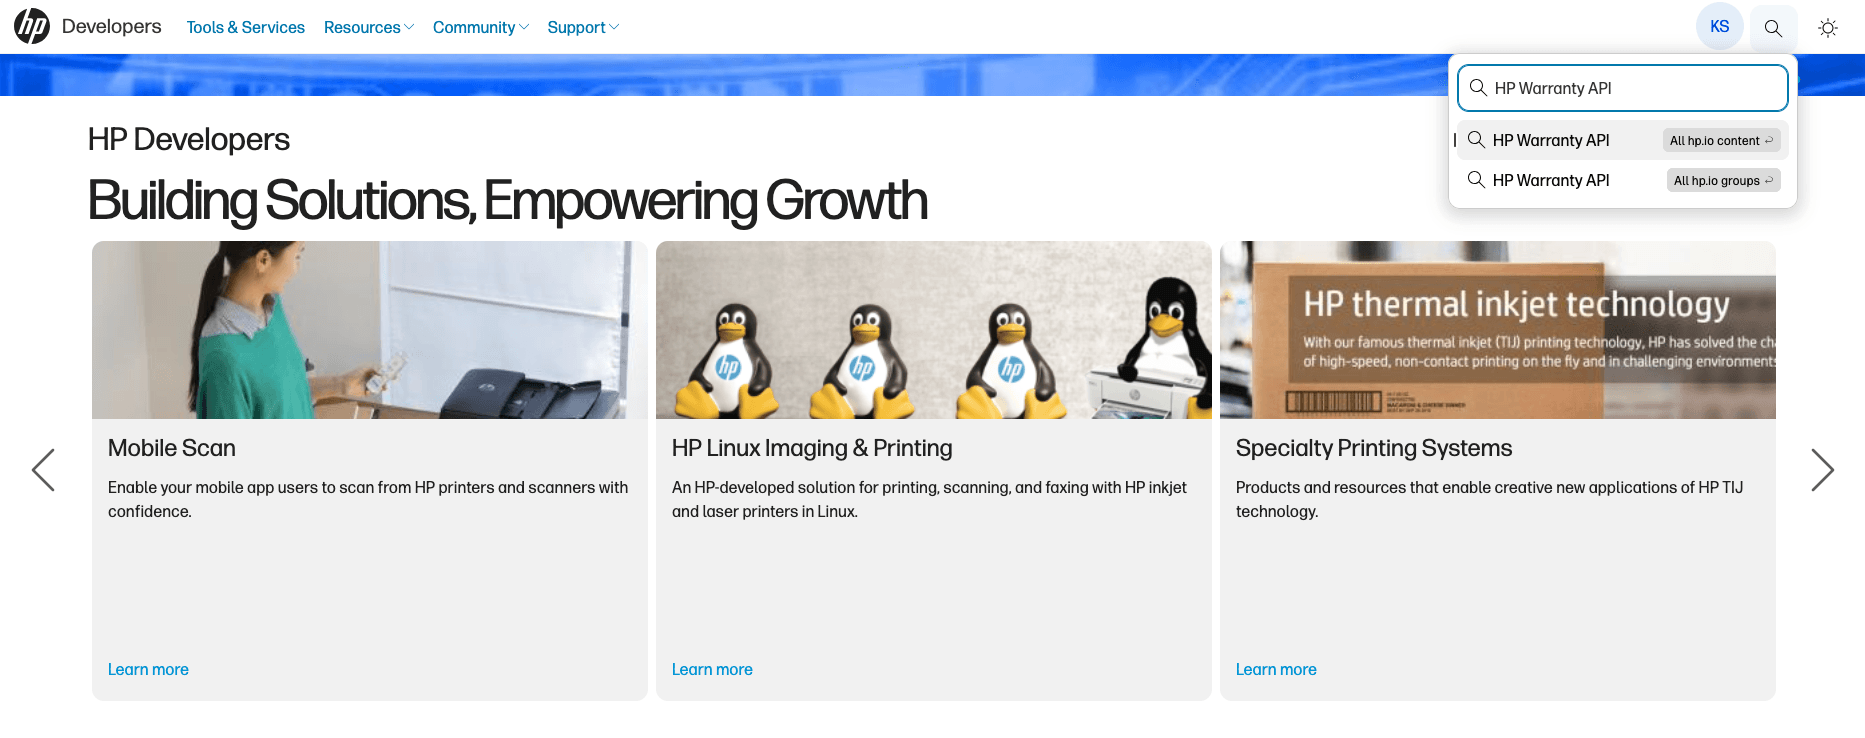Click the HP Developers heading

189,140
